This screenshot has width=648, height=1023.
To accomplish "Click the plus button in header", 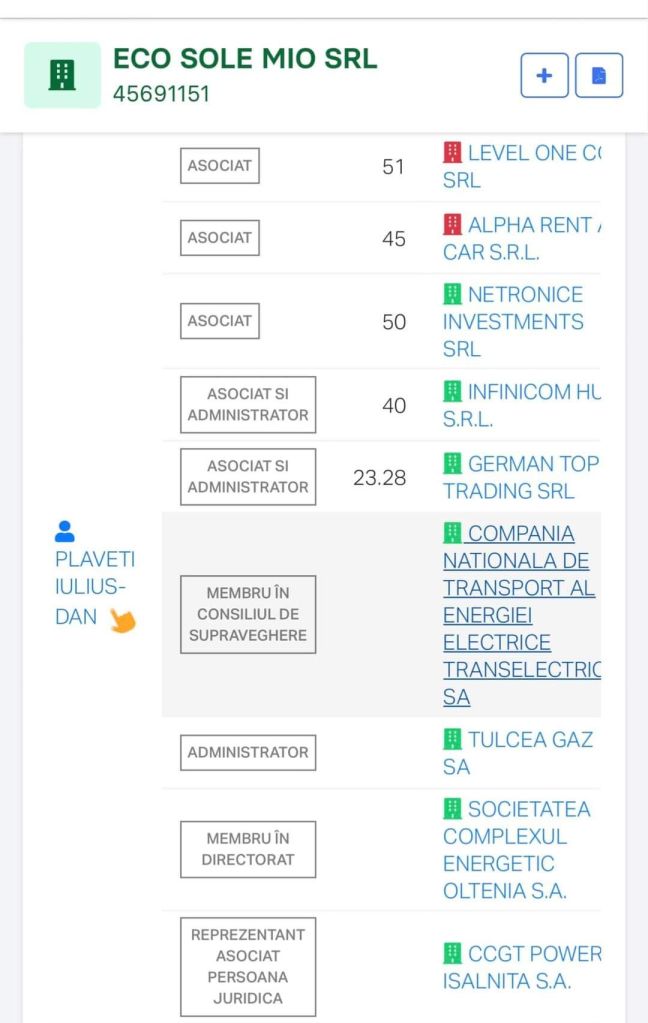I will click(x=545, y=76).
